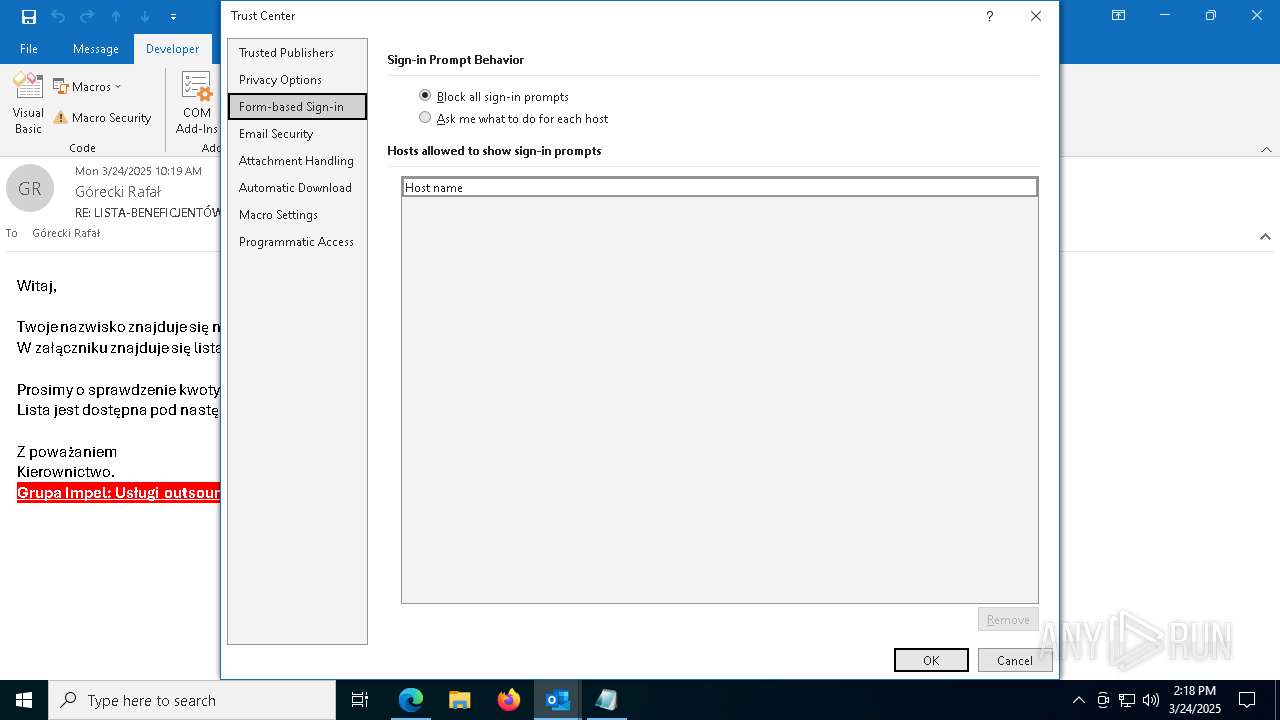Open the Customize Quick Access Toolbar dropdown
This screenshot has width=1280, height=720.
coord(173,17)
